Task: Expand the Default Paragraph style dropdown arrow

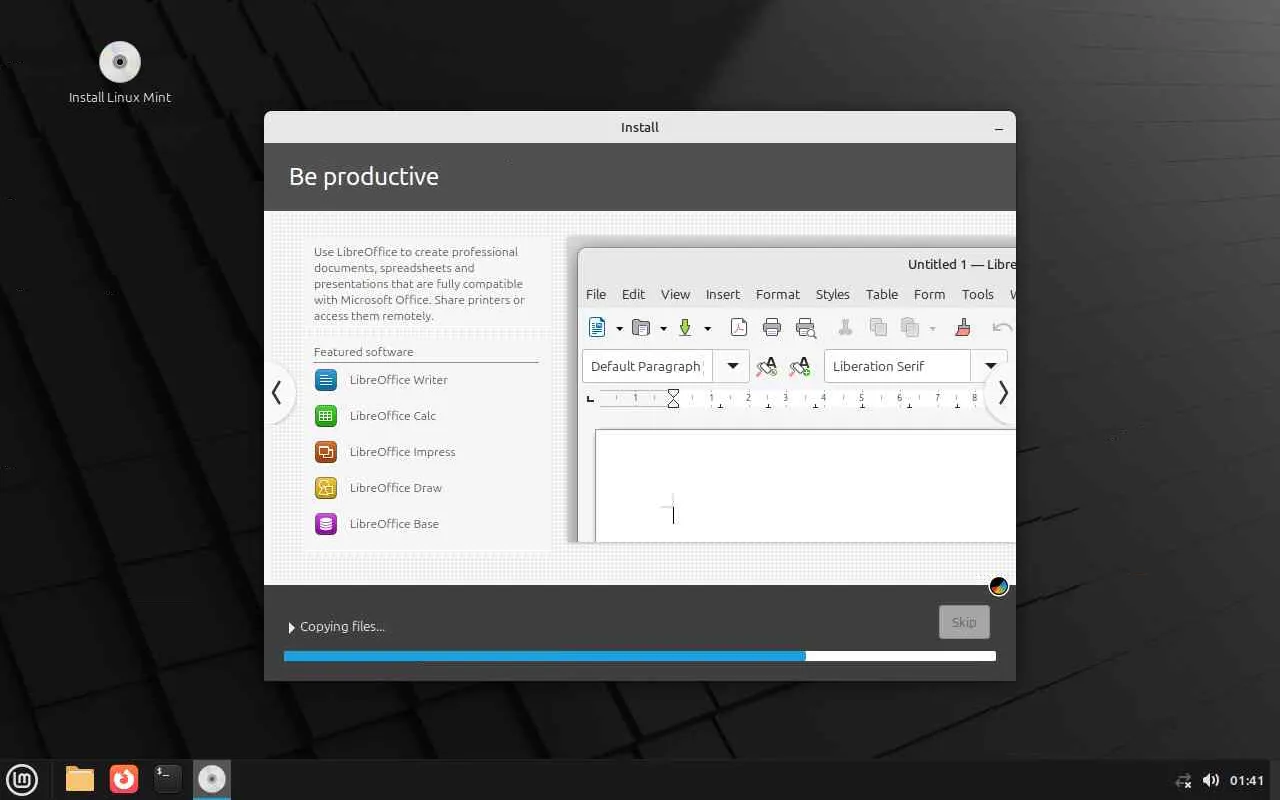Action: point(732,366)
